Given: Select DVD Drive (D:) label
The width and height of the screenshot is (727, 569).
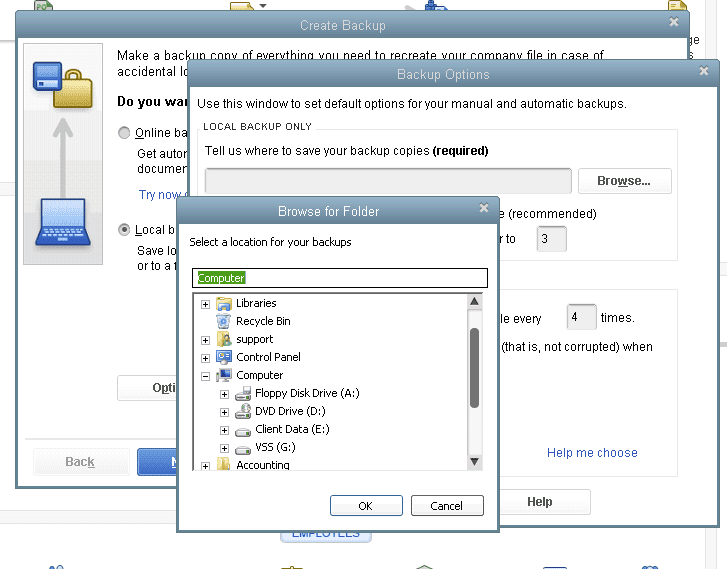Looking at the screenshot, I should (290, 411).
